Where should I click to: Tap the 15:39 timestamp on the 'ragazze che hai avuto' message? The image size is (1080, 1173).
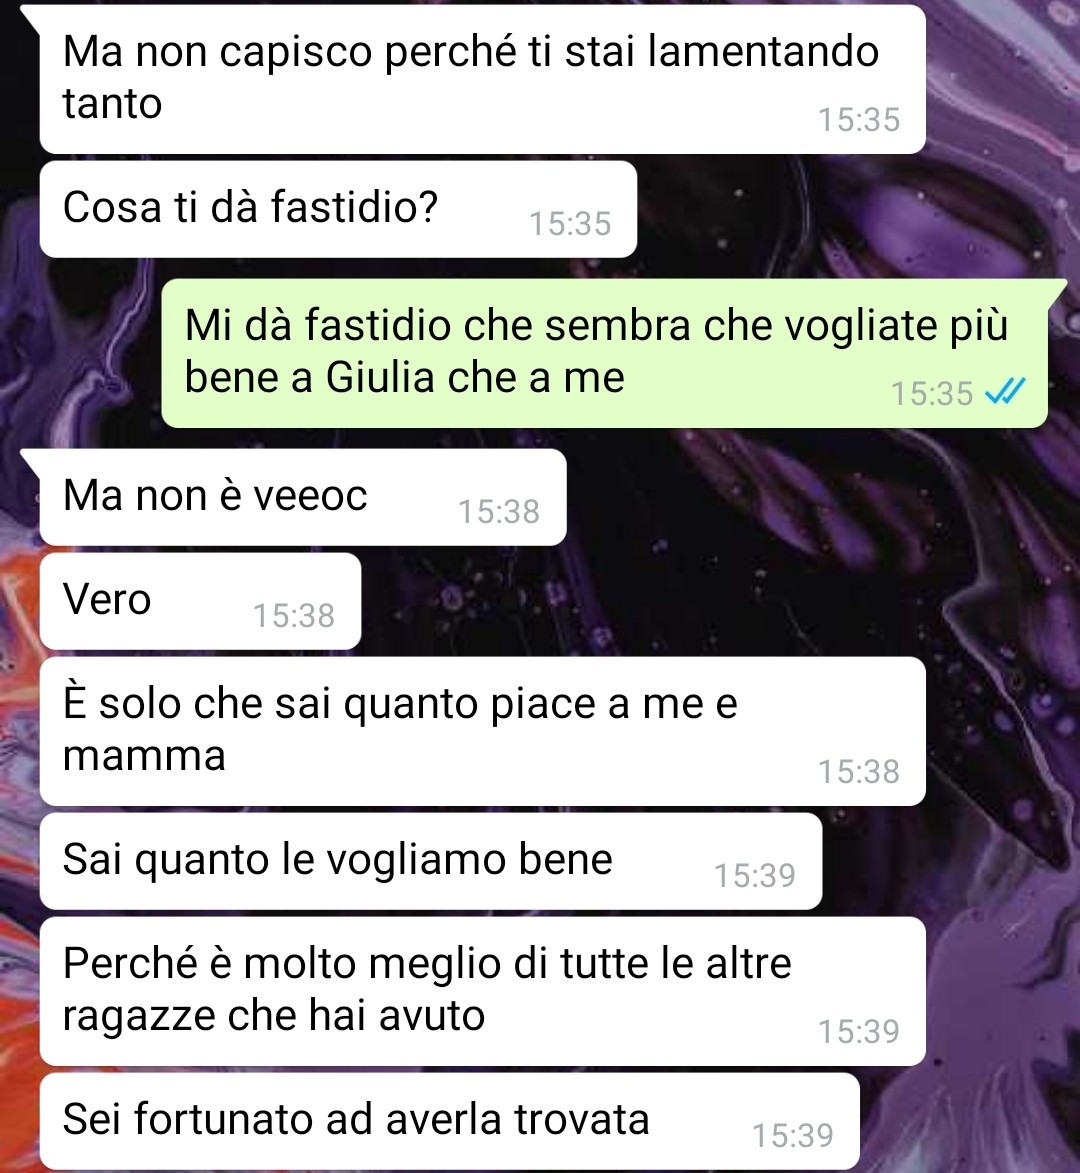[x=859, y=1032]
